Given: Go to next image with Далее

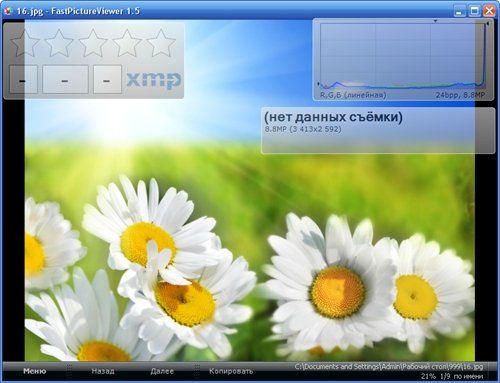Looking at the screenshot, I should coord(162,371).
